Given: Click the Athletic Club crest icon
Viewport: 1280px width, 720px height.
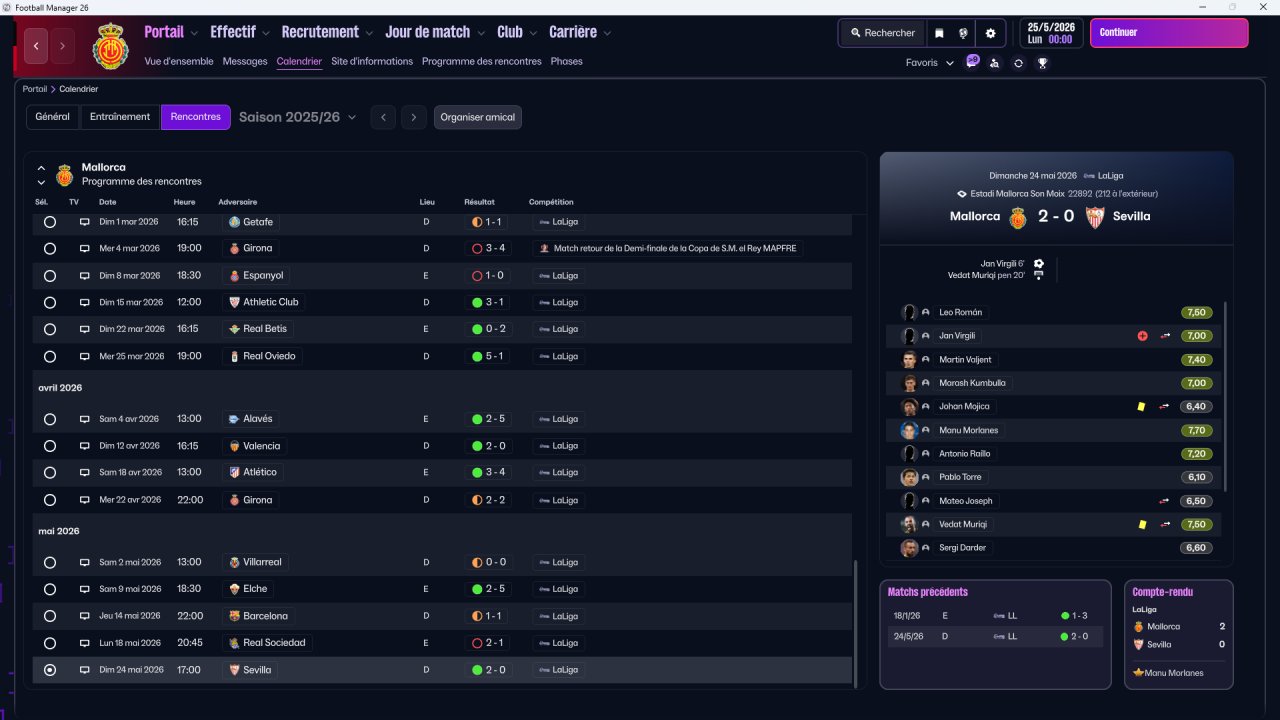Looking at the screenshot, I should pos(234,302).
